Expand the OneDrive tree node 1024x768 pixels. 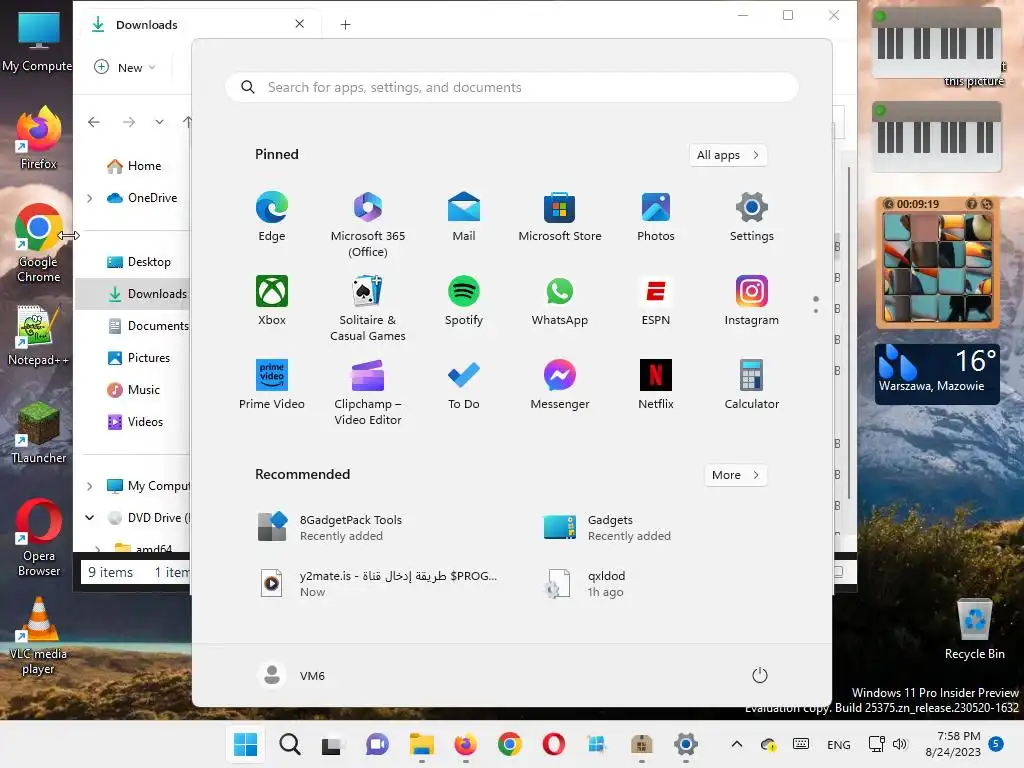coord(90,198)
